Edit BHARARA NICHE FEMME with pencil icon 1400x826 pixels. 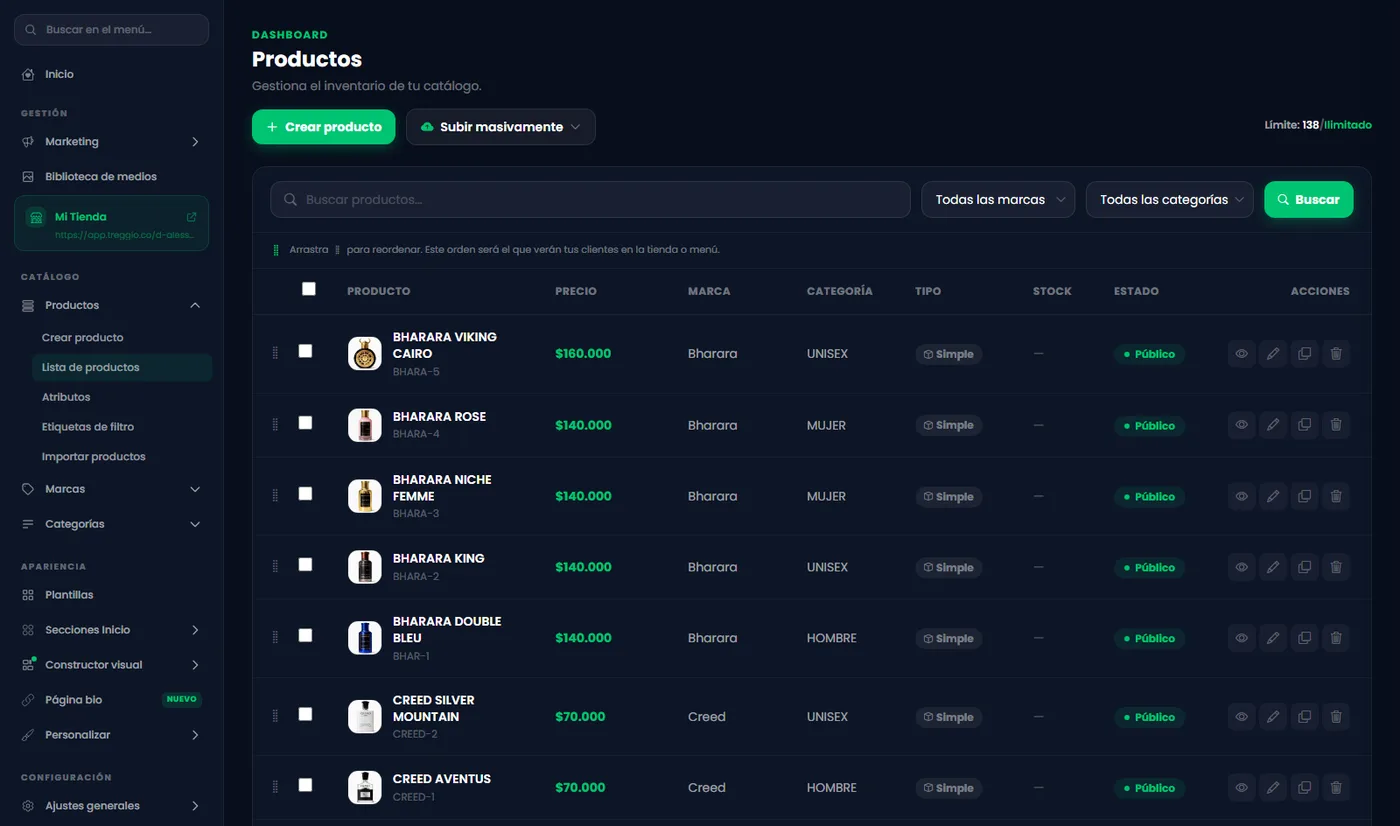(1273, 496)
